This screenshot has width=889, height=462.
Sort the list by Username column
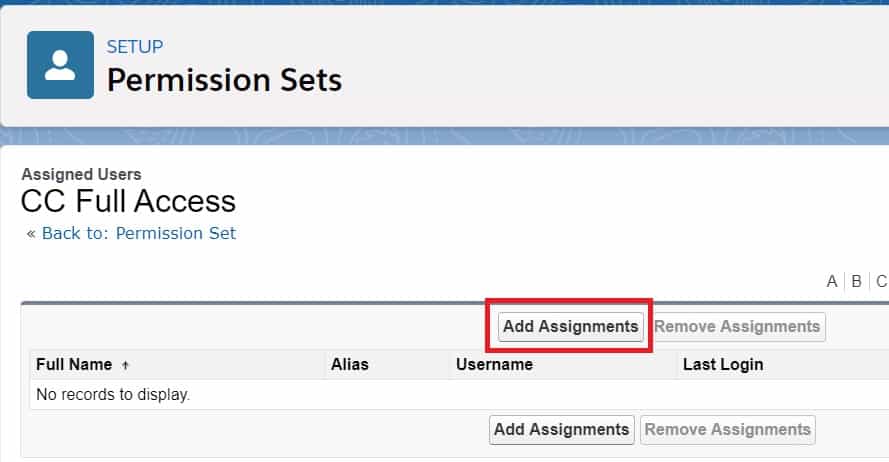[x=494, y=365]
